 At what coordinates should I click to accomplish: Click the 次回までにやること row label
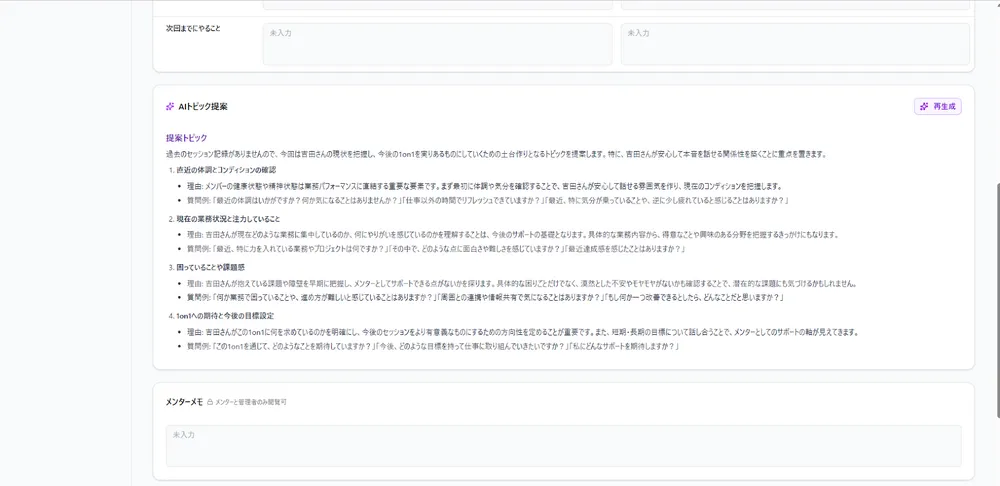pyautogui.click(x=193, y=29)
